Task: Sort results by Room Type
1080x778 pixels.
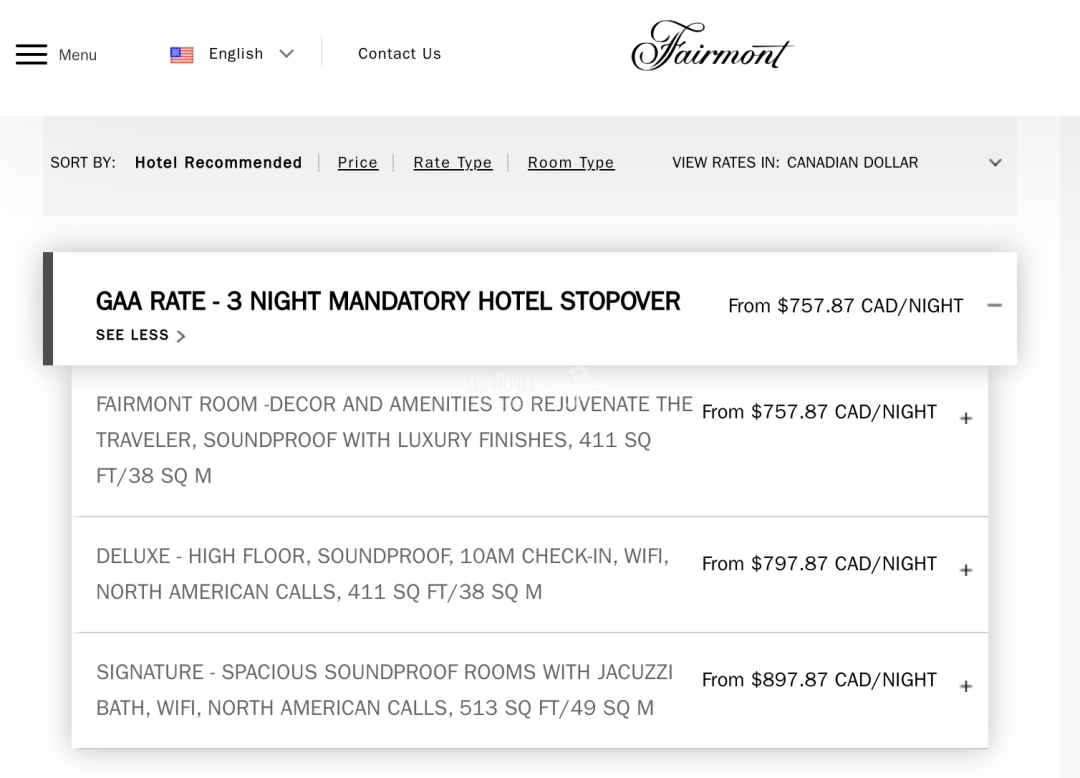Action: [571, 163]
